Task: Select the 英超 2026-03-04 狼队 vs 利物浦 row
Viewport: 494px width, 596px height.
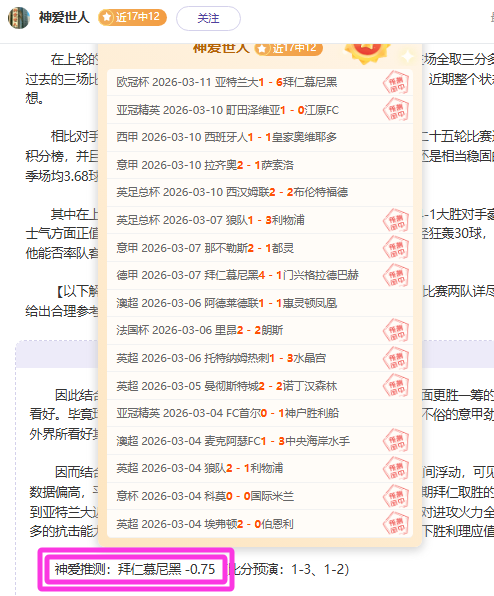Action: 260,468
